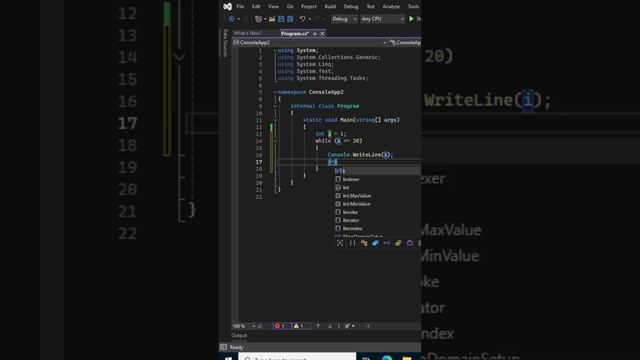Open File Explorer from the taskbar
640x360 pixels.
coord(407,358)
